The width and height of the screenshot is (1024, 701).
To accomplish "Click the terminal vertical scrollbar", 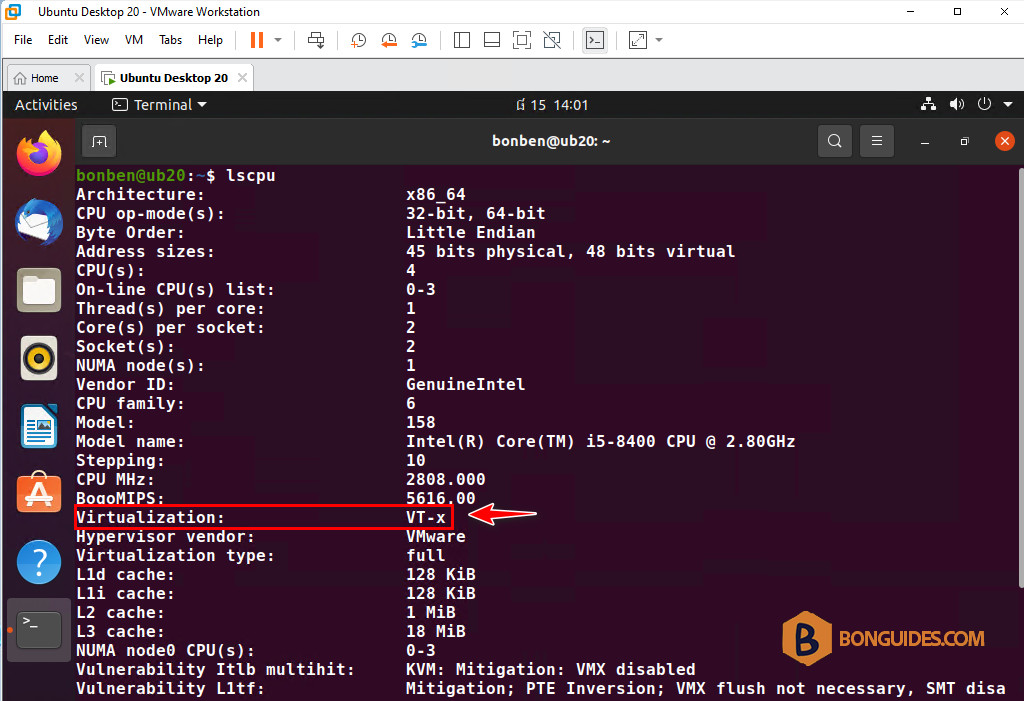I will click(x=1021, y=378).
